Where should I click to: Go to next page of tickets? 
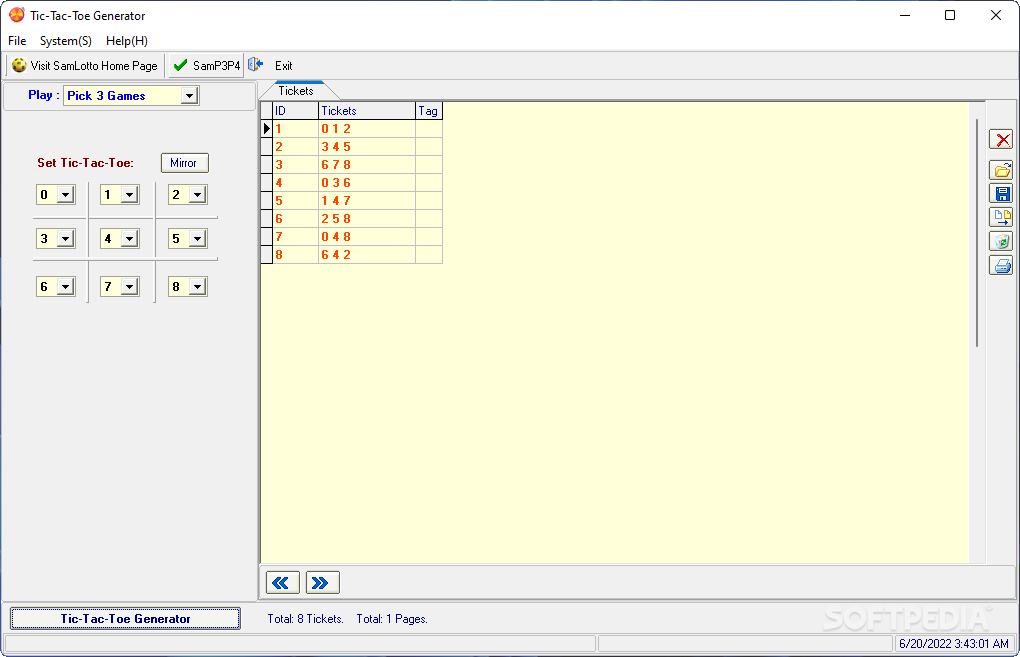click(322, 583)
